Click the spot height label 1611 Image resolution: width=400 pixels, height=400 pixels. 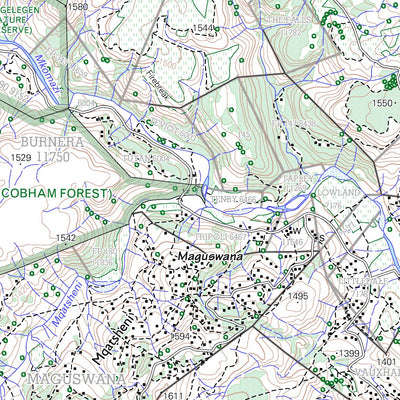coord(173,396)
